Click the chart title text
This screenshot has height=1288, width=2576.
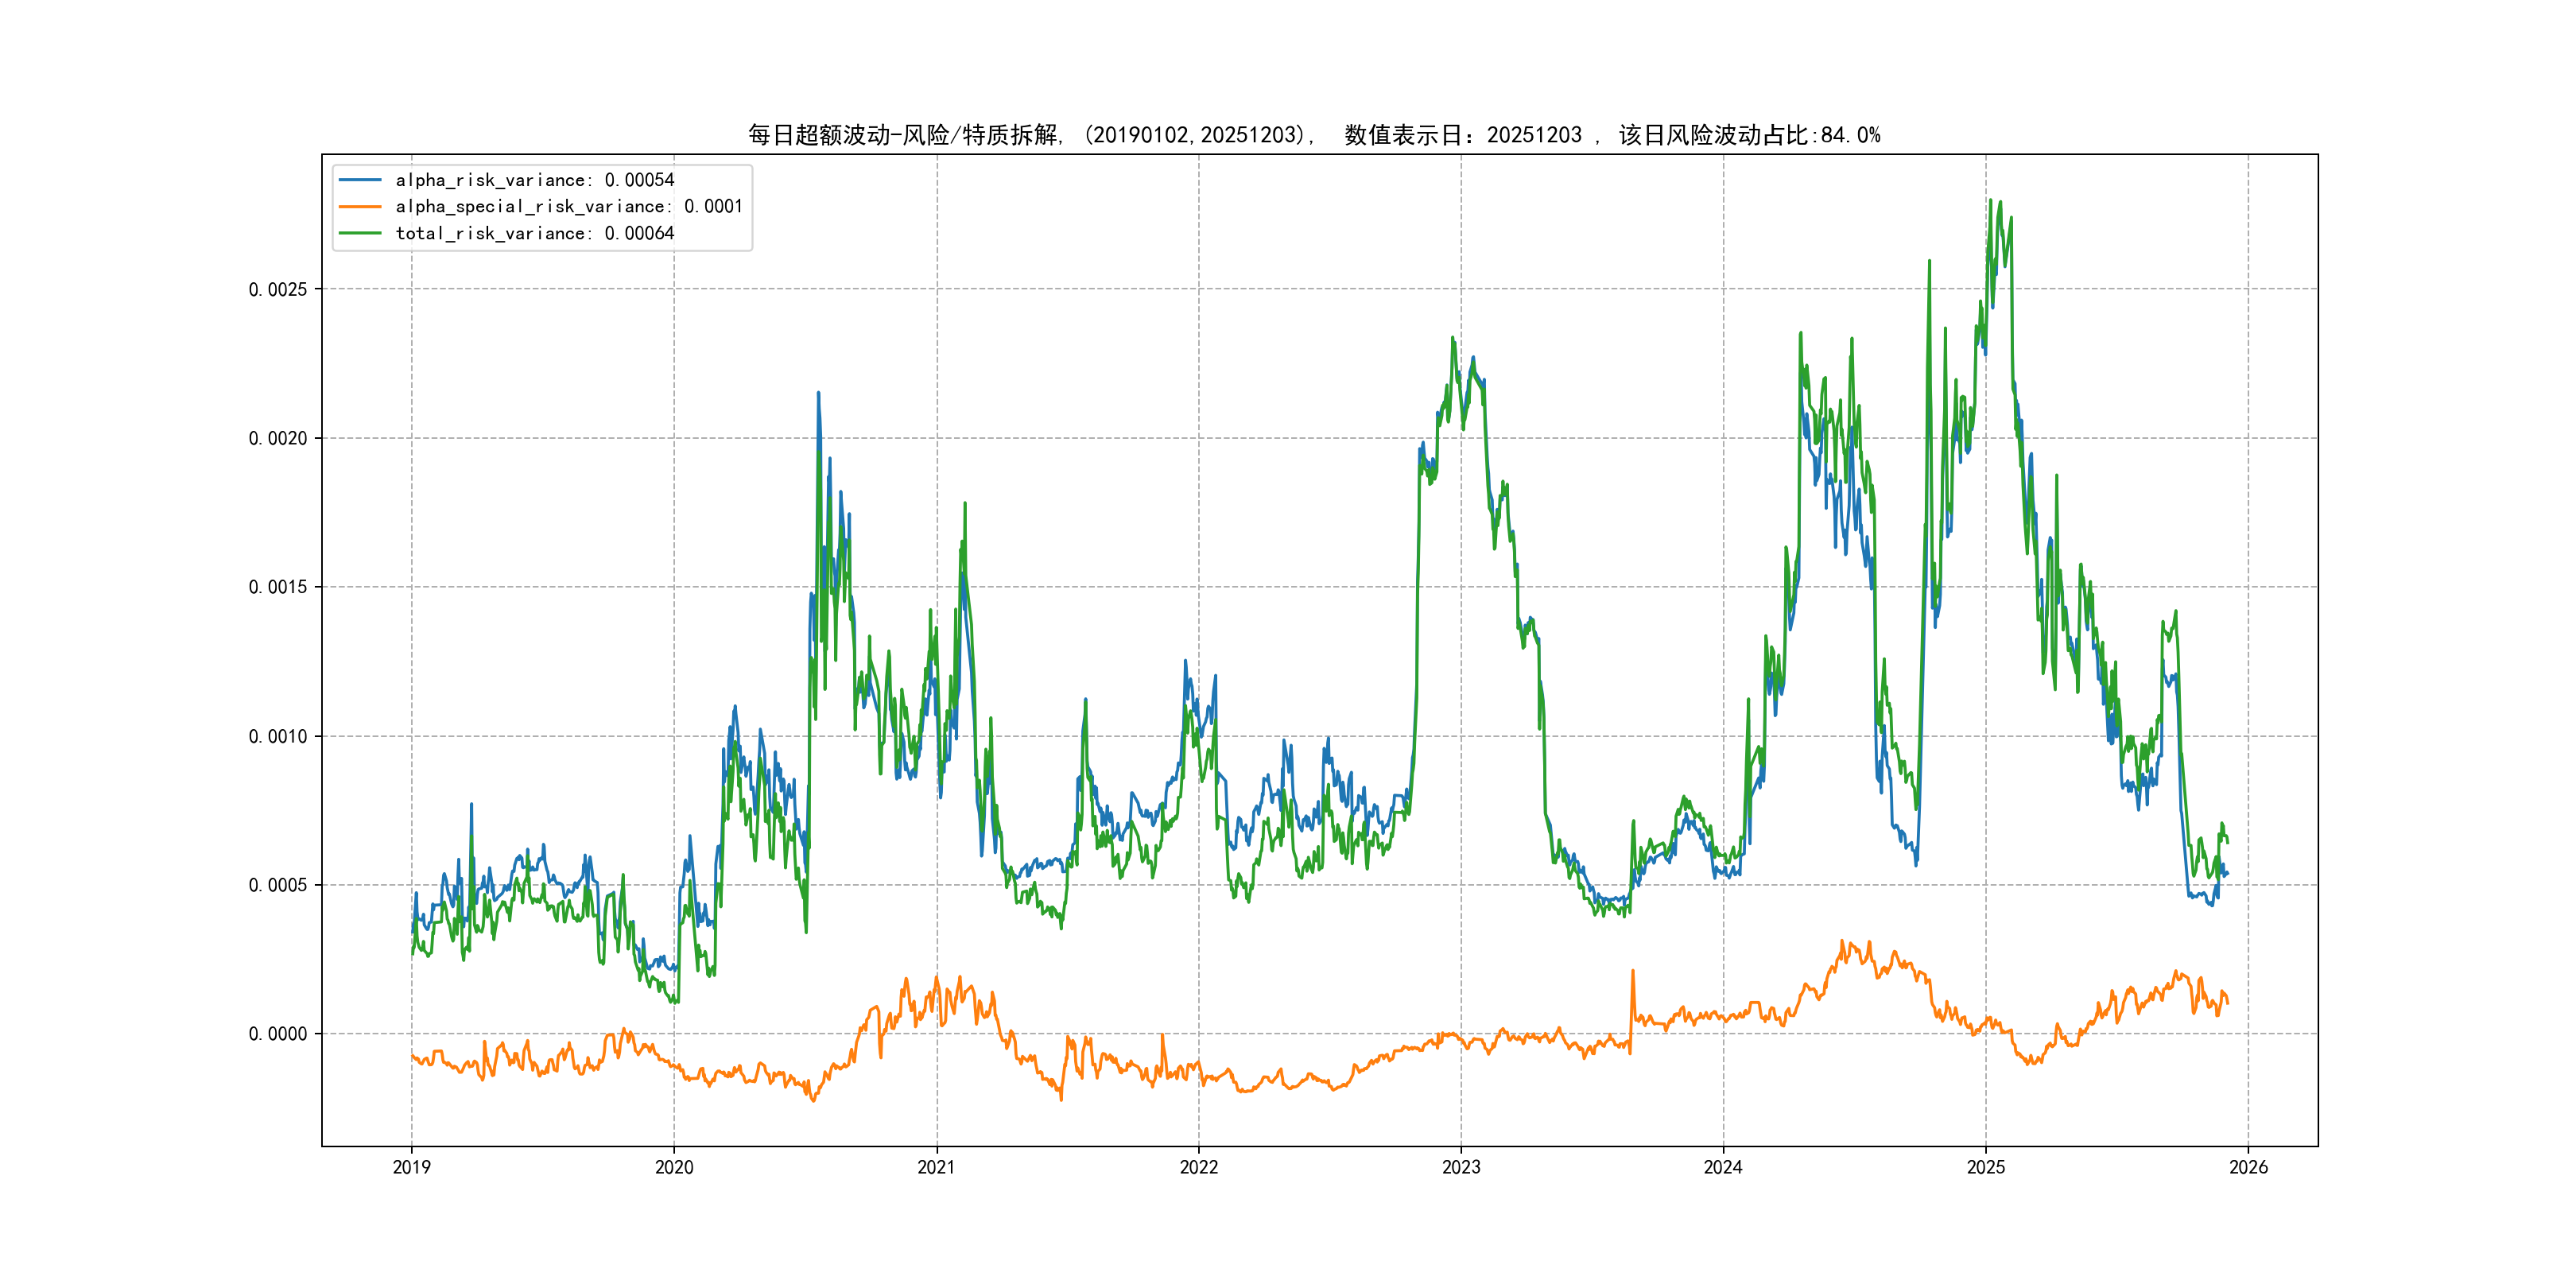(x=1313, y=135)
